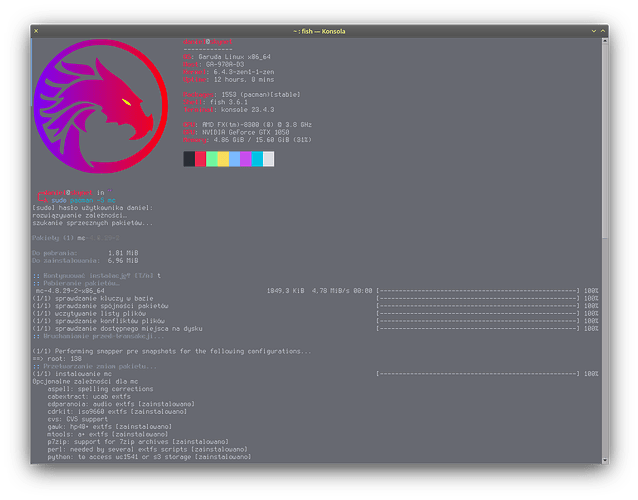Click the 'cdrkit: iso9660 extfs' line

(117, 411)
